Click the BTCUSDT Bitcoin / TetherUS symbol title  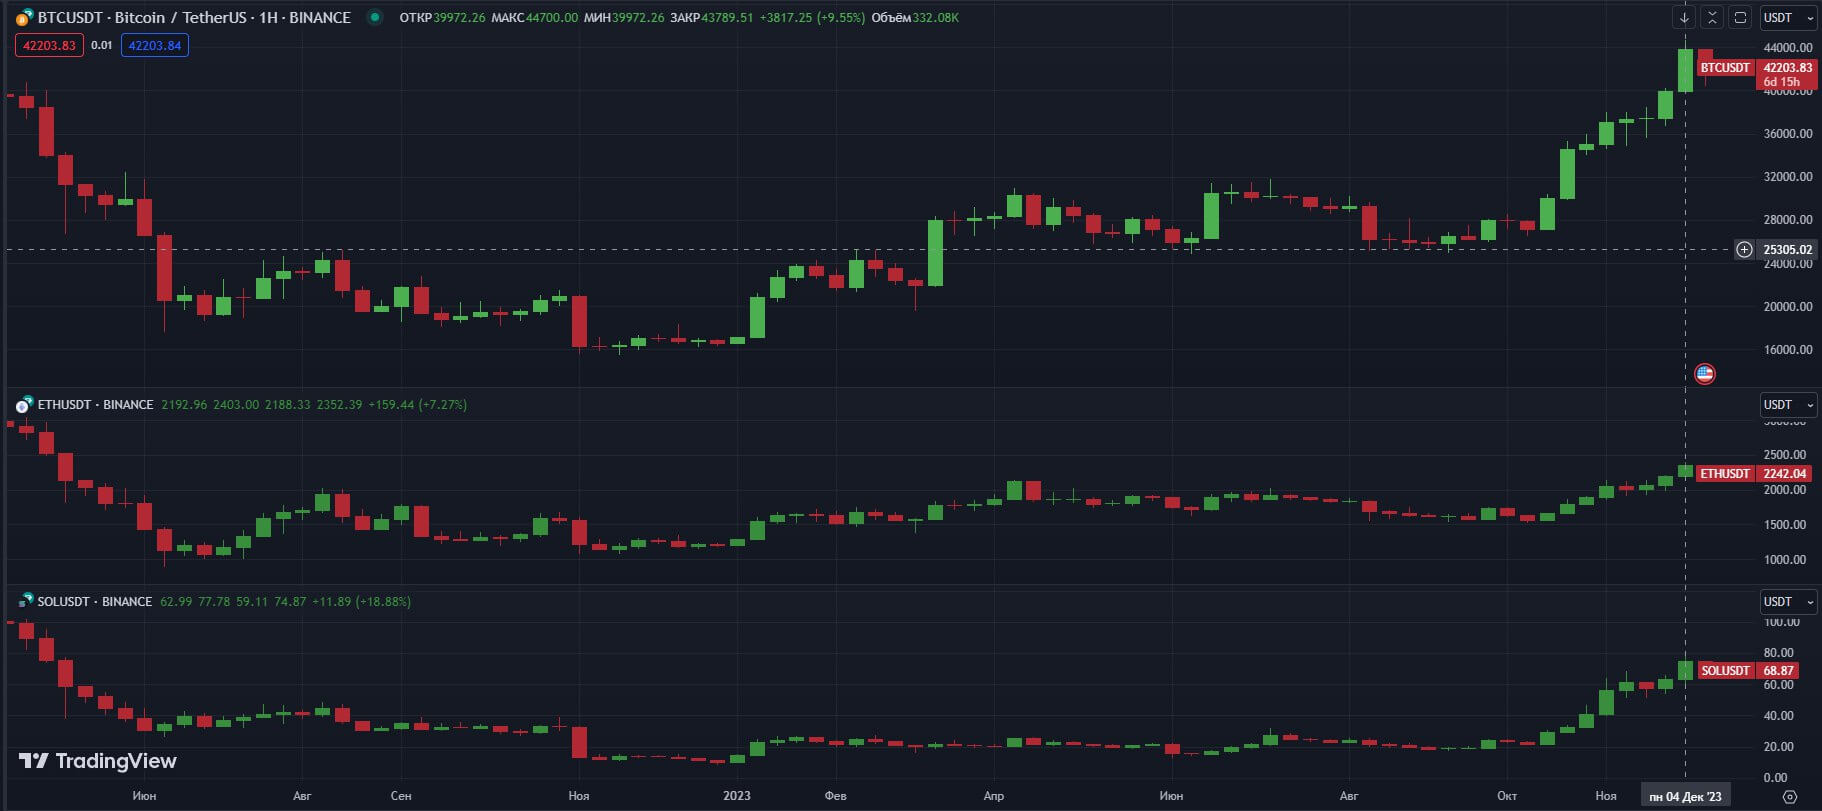(194, 17)
